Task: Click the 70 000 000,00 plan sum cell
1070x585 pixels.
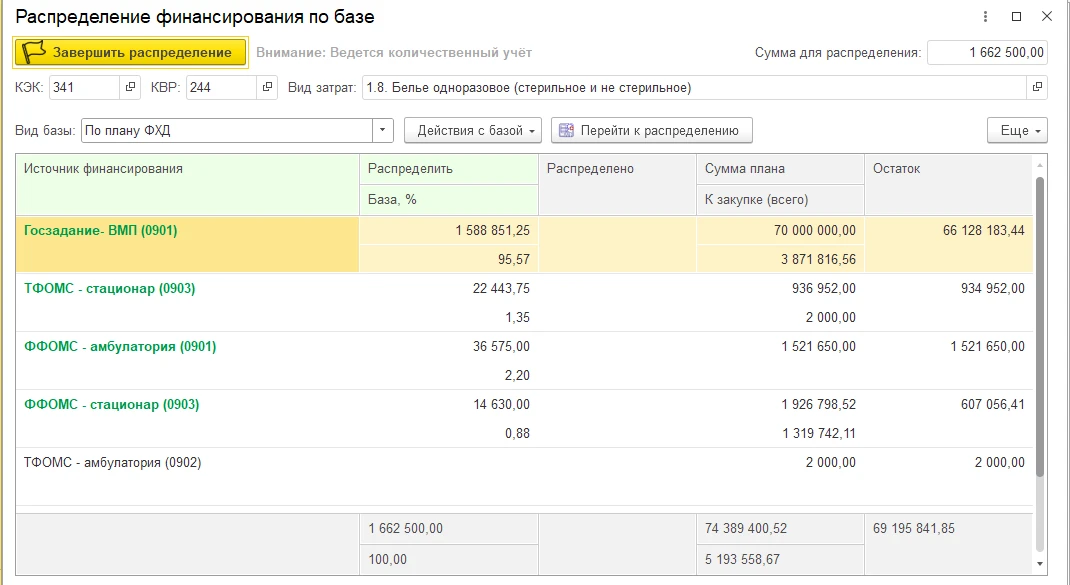Action: tap(781, 231)
